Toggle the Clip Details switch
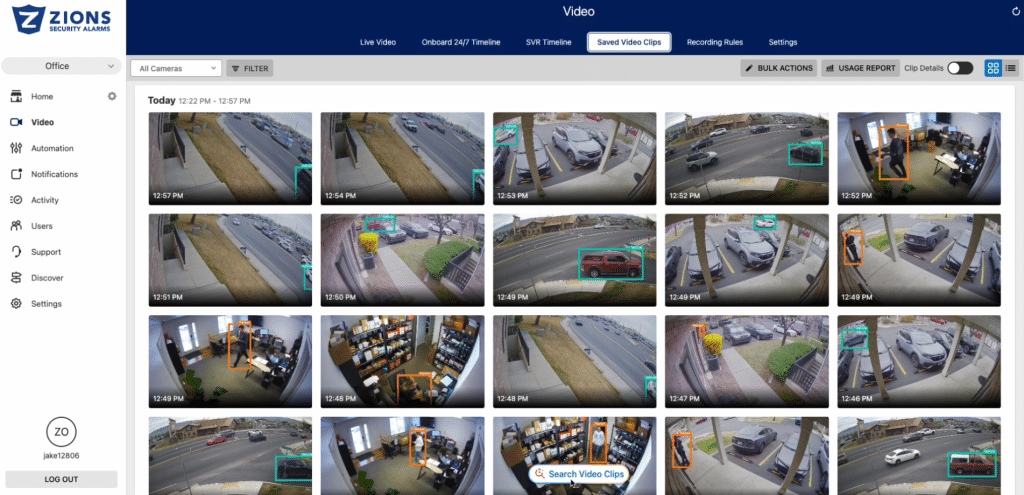Screen dimensions: 1024x495 pos(960,68)
